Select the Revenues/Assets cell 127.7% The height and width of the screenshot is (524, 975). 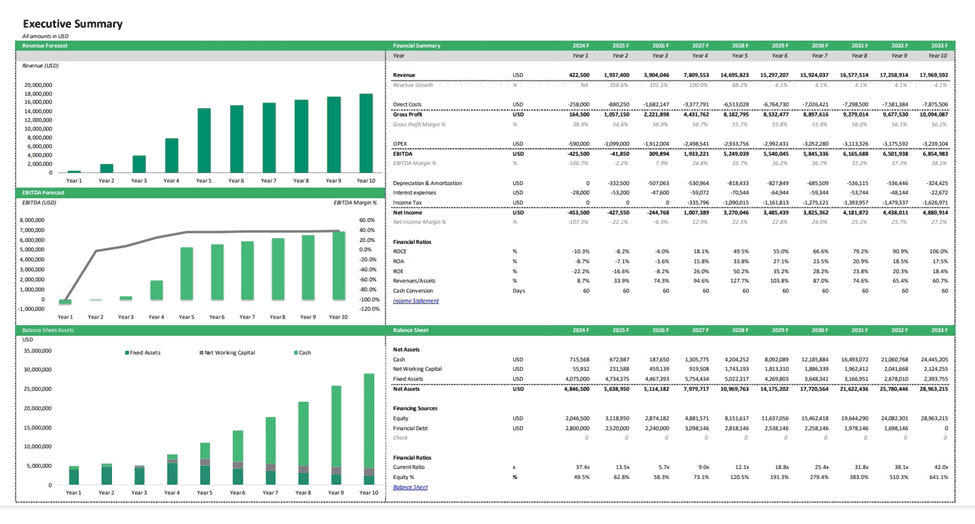739,281
